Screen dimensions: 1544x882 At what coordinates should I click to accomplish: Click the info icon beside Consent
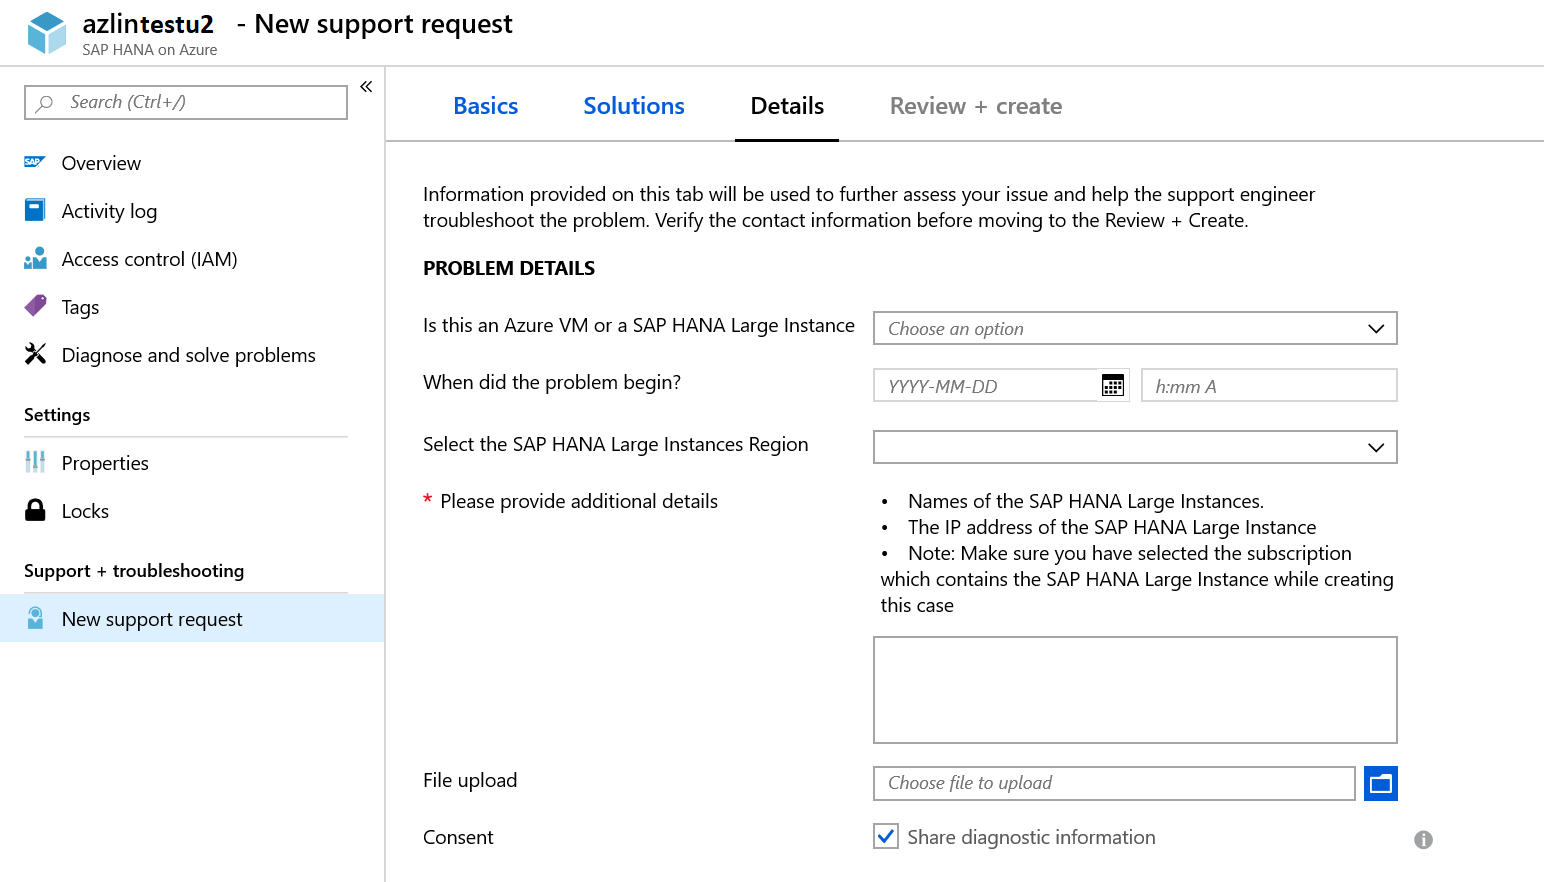1423,840
